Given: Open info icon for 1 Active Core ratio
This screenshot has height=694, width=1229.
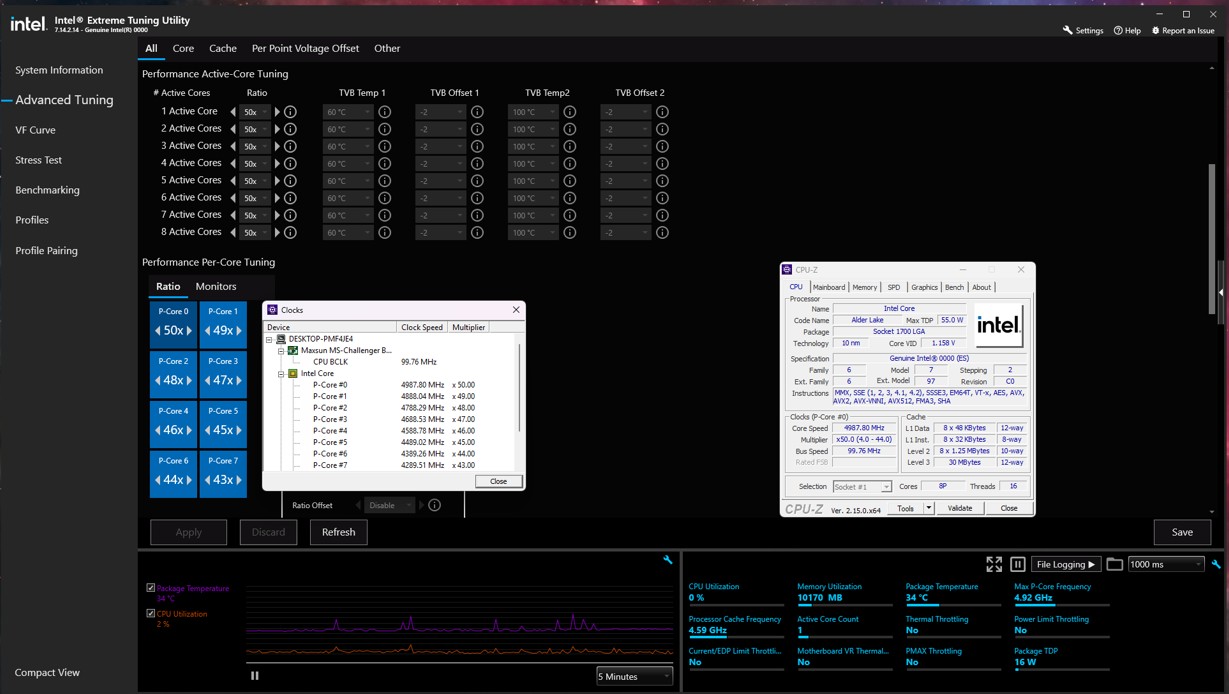Looking at the screenshot, I should [x=290, y=112].
